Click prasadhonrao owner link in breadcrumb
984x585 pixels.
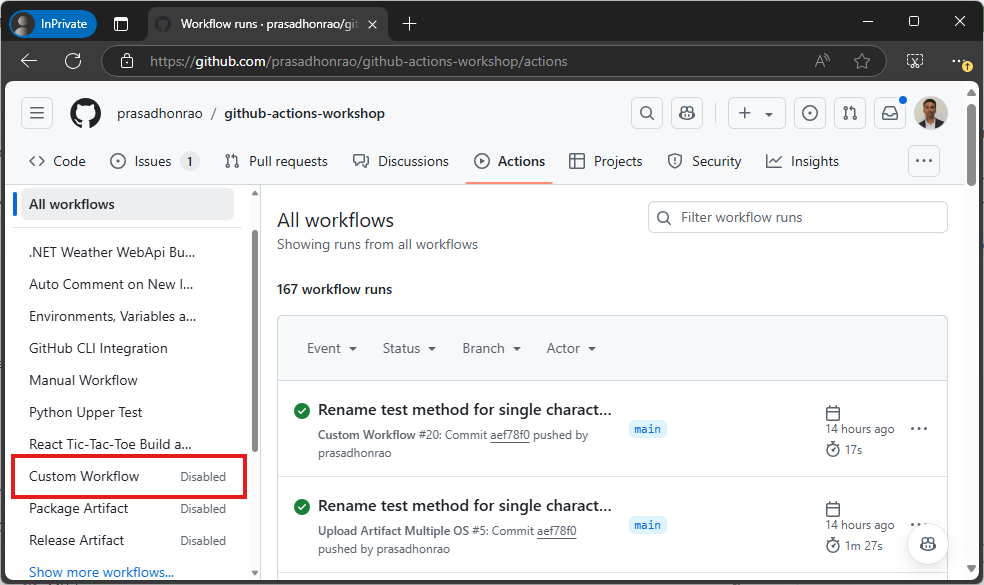pyautogui.click(x=159, y=114)
